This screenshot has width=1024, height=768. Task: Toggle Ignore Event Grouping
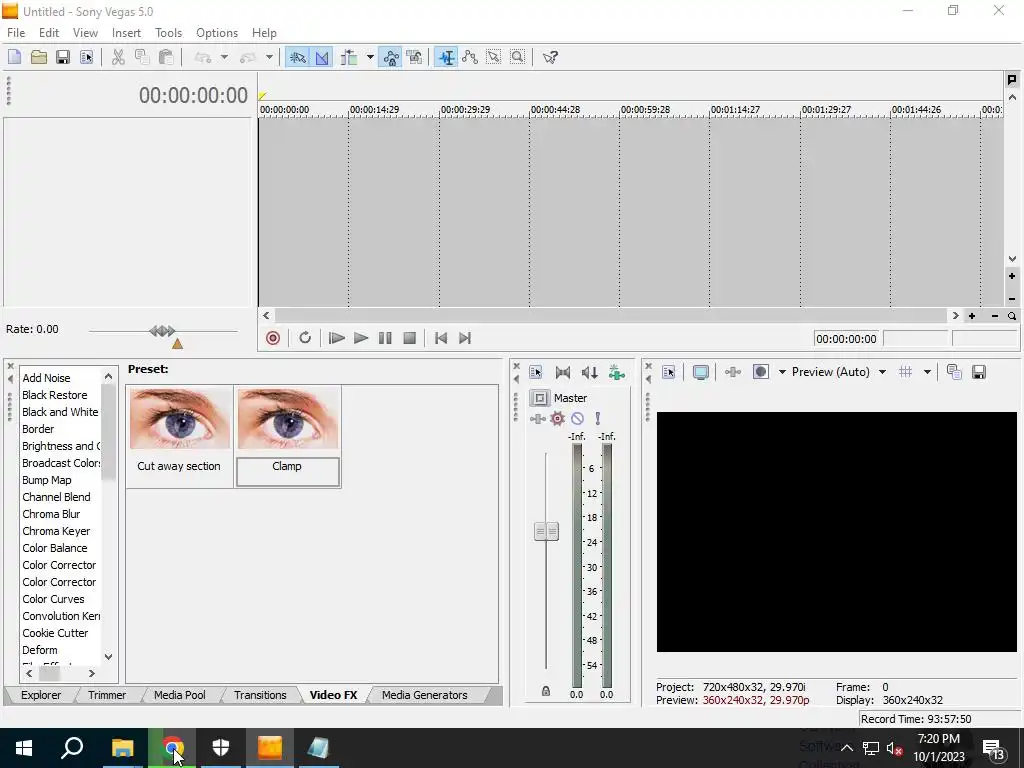415,57
